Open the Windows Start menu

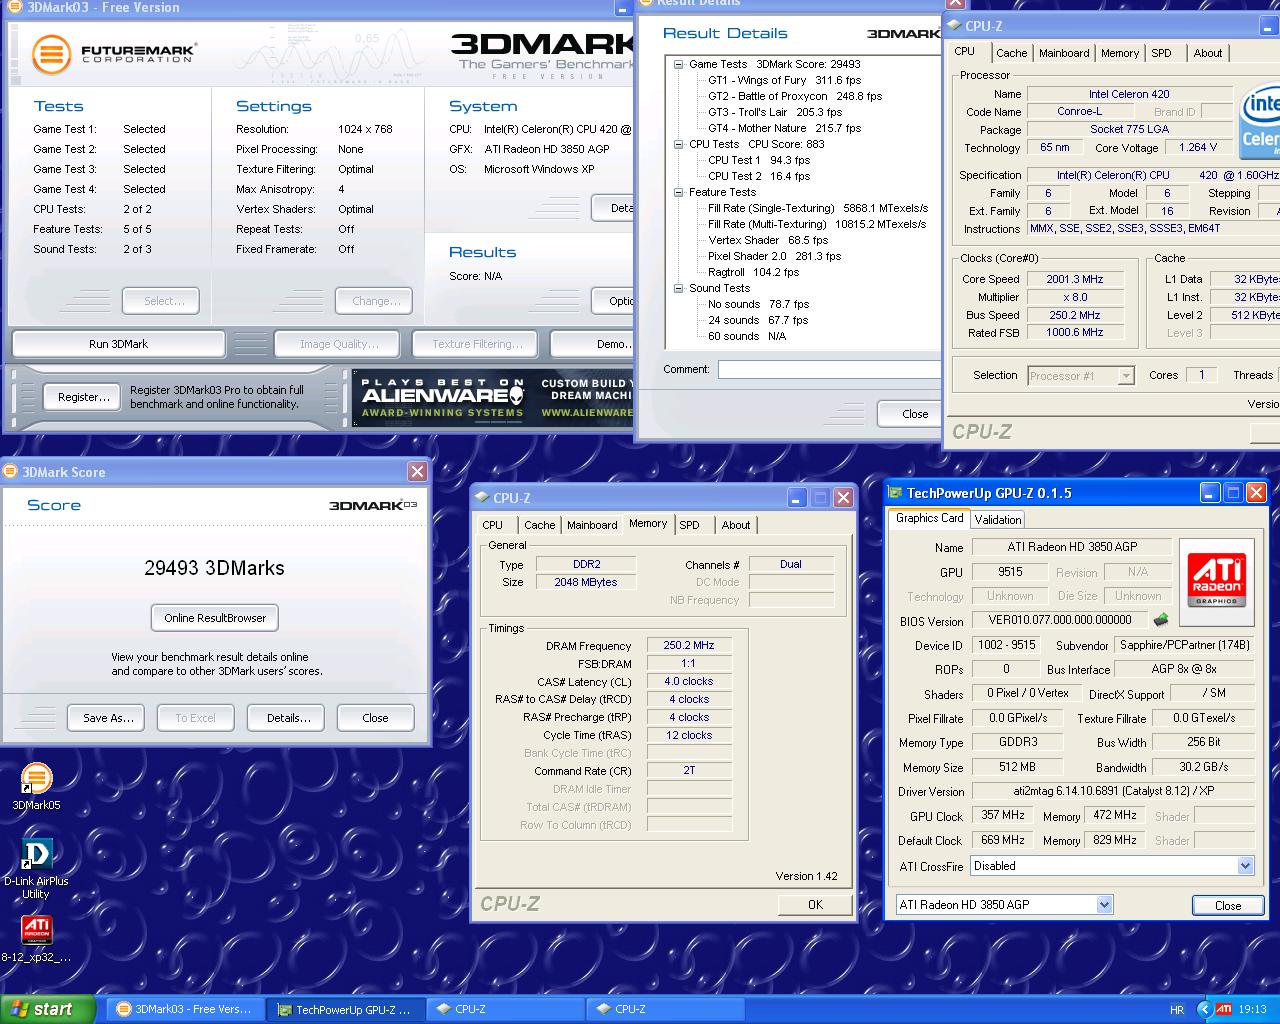47,1010
